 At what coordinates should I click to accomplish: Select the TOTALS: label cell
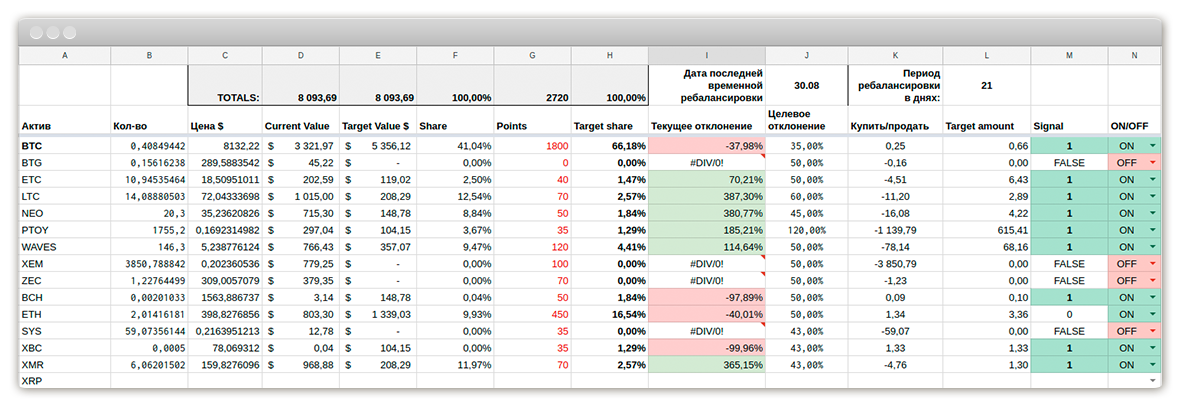click(x=225, y=85)
